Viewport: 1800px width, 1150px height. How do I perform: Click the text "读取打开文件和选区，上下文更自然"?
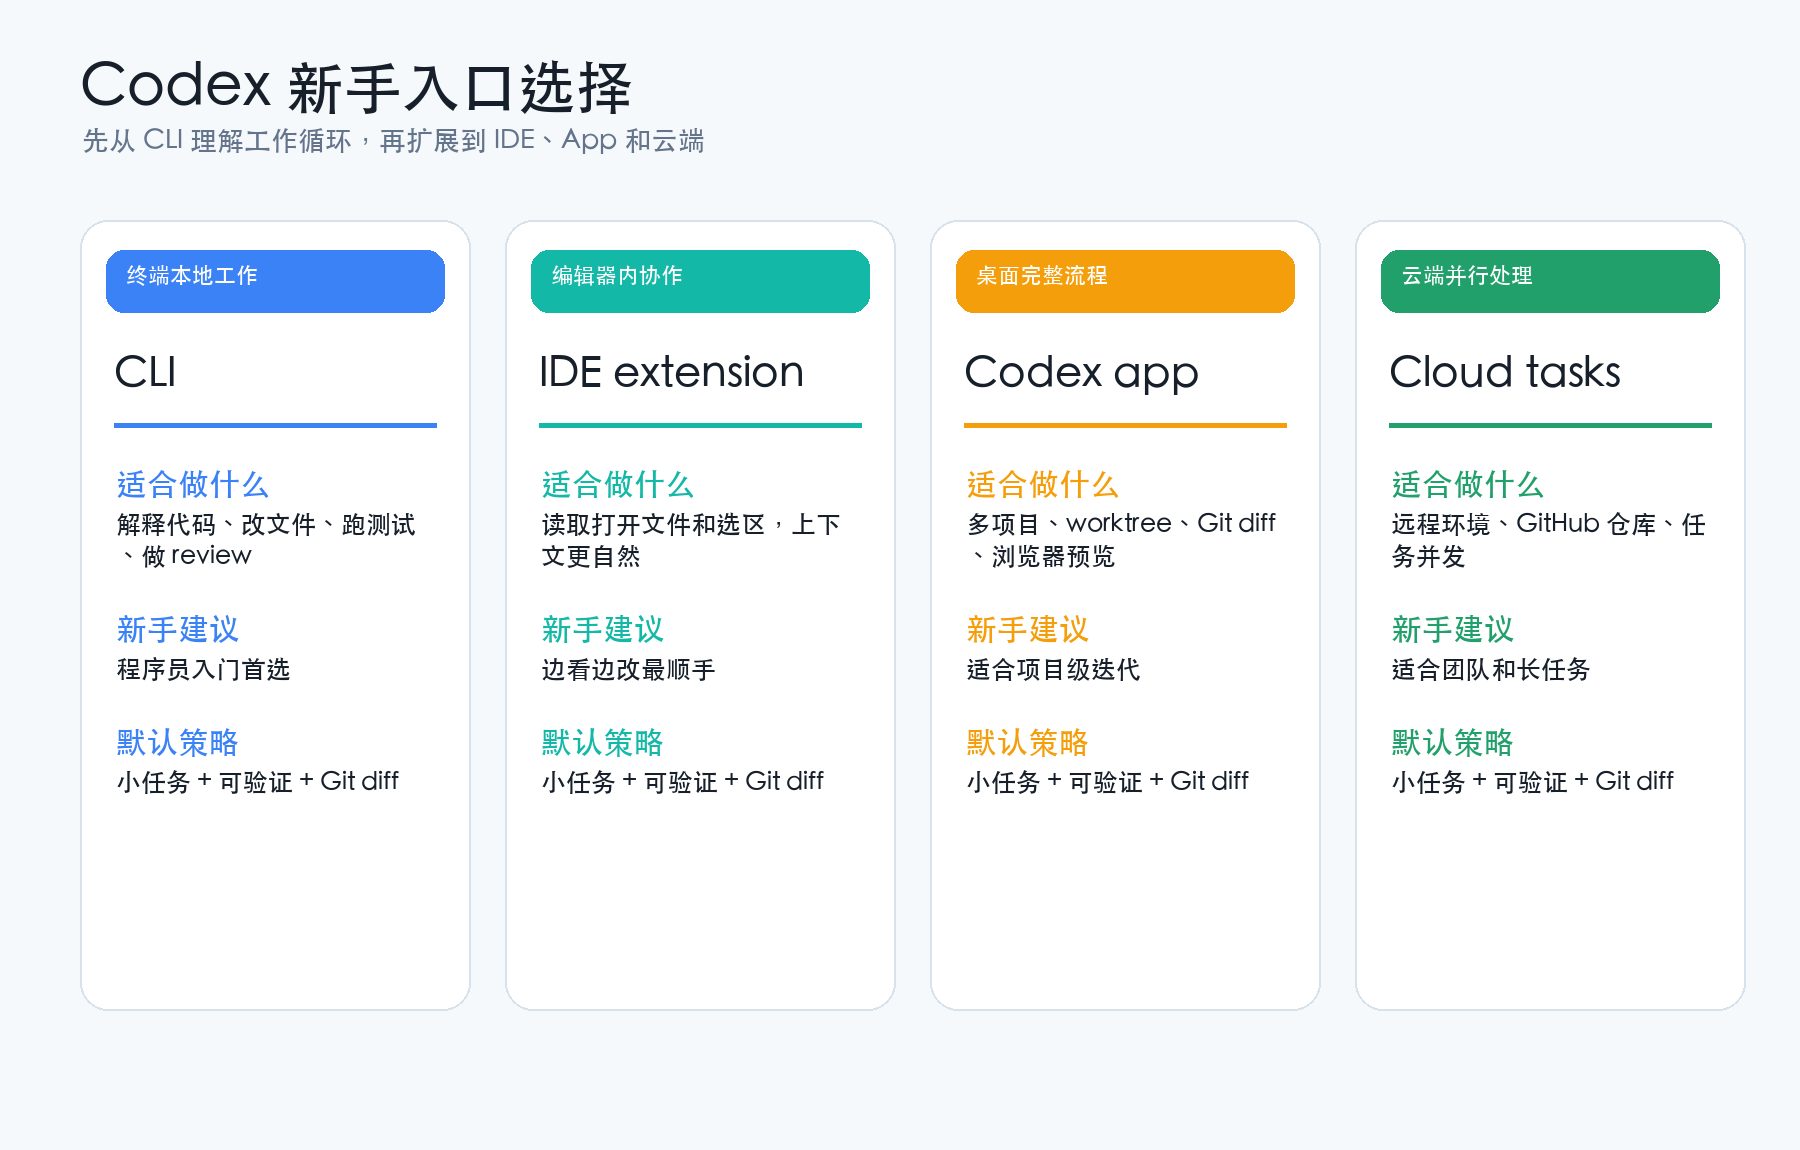[x=691, y=540]
